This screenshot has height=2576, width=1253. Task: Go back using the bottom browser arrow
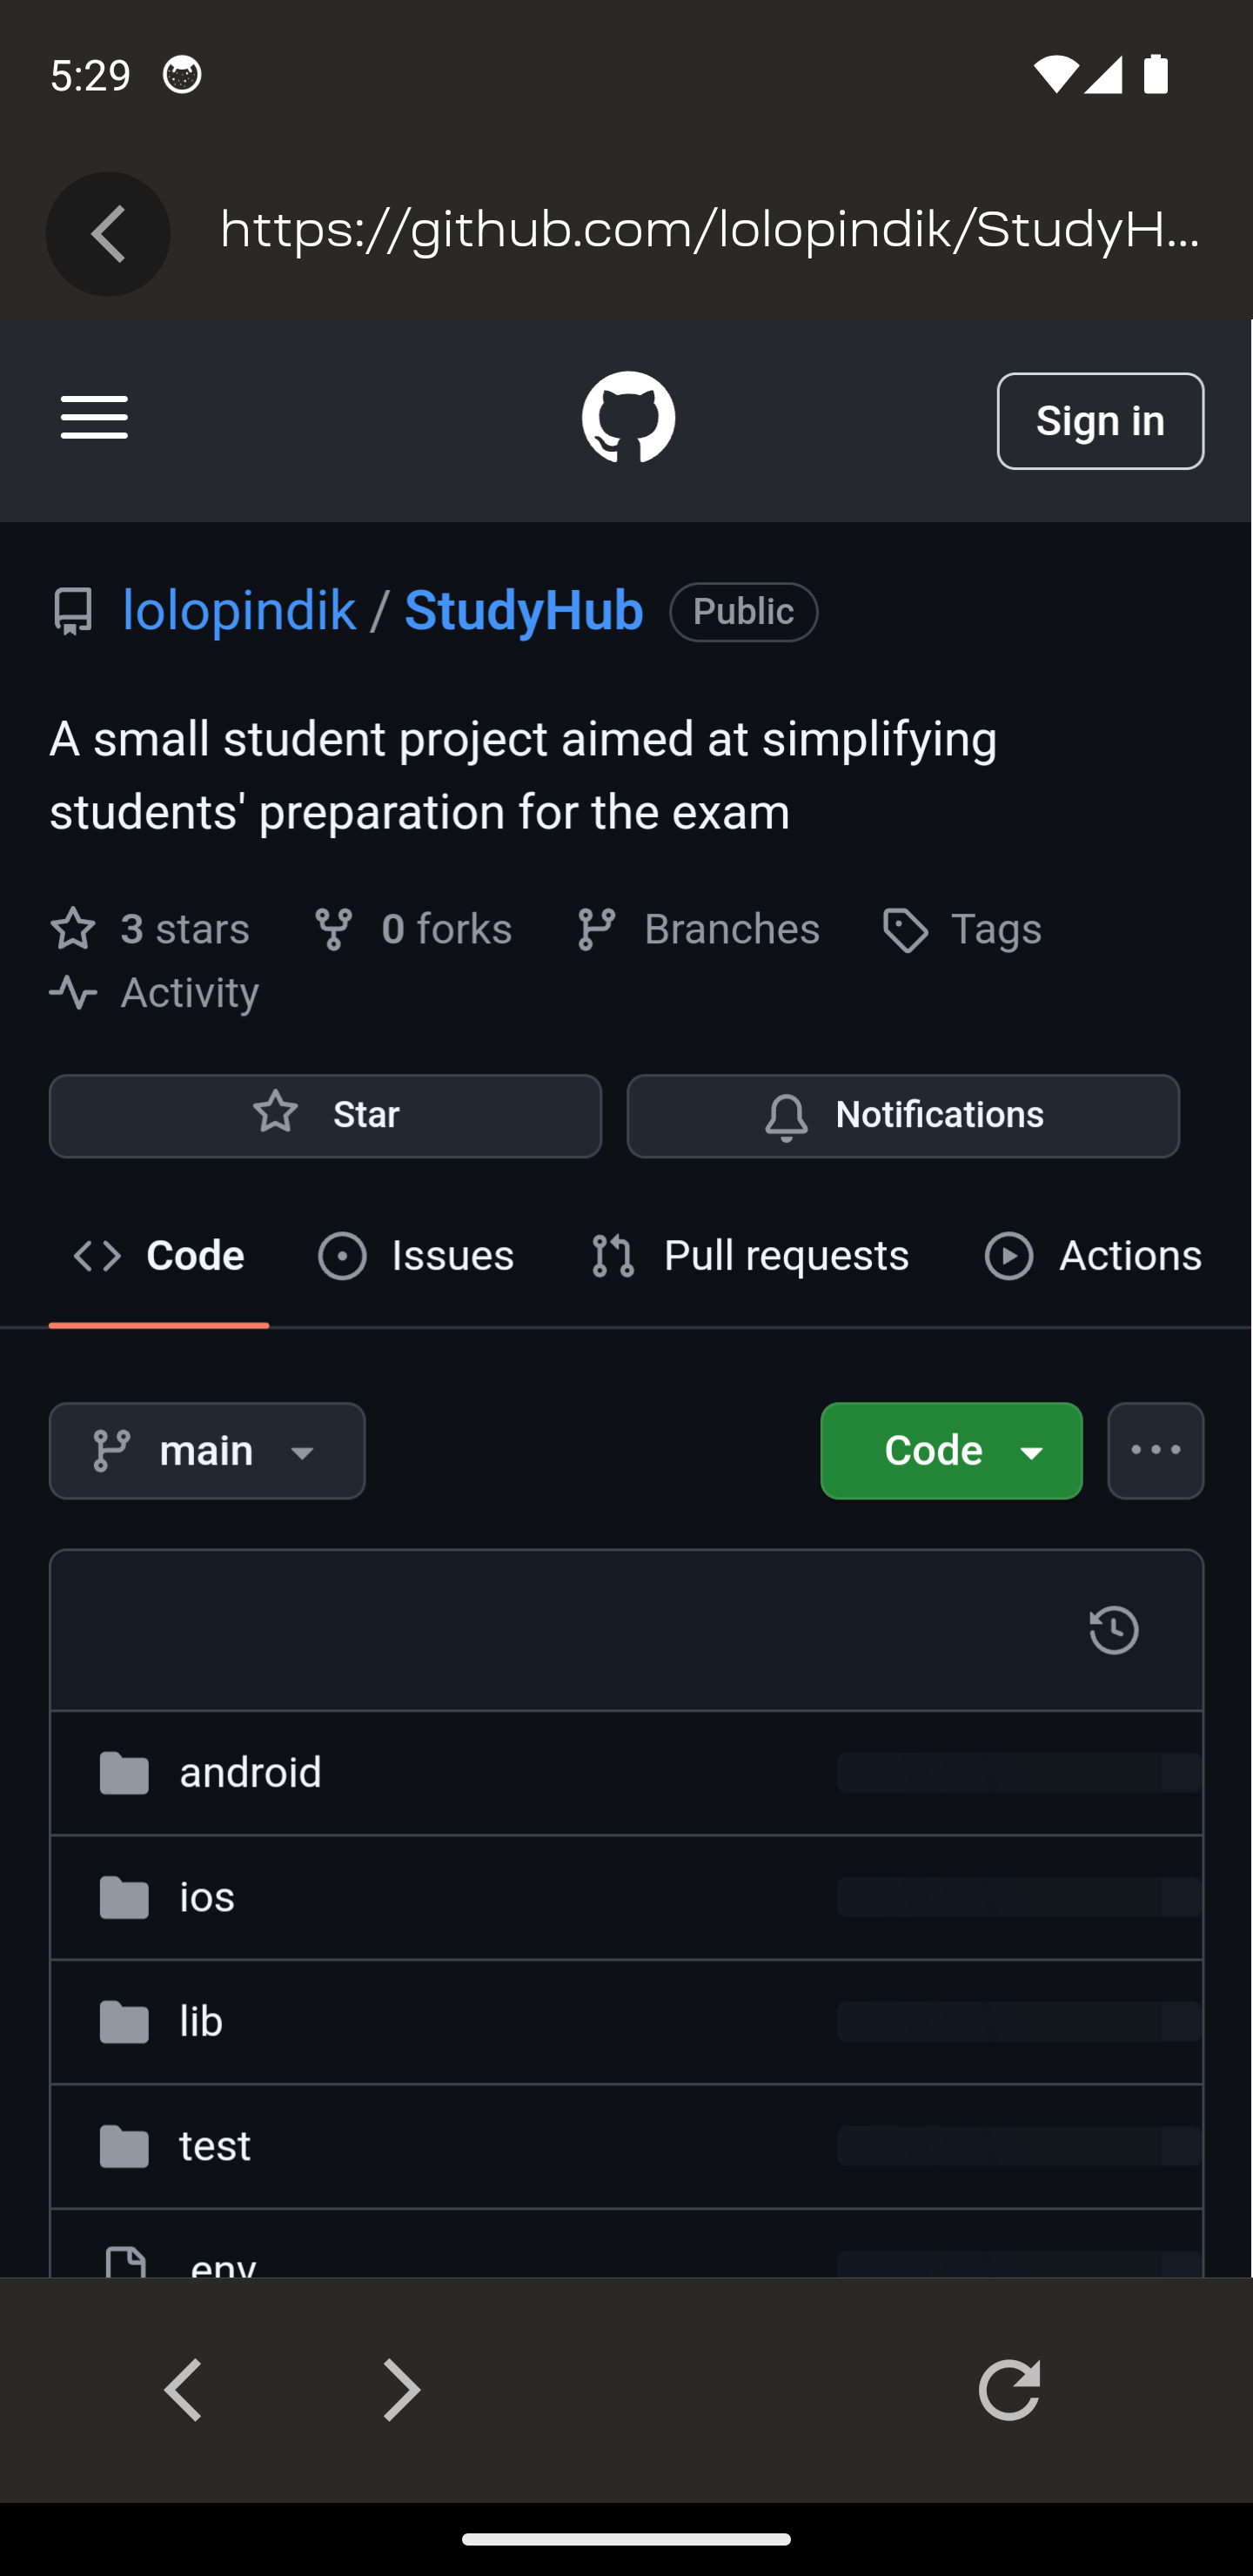tap(184, 2391)
